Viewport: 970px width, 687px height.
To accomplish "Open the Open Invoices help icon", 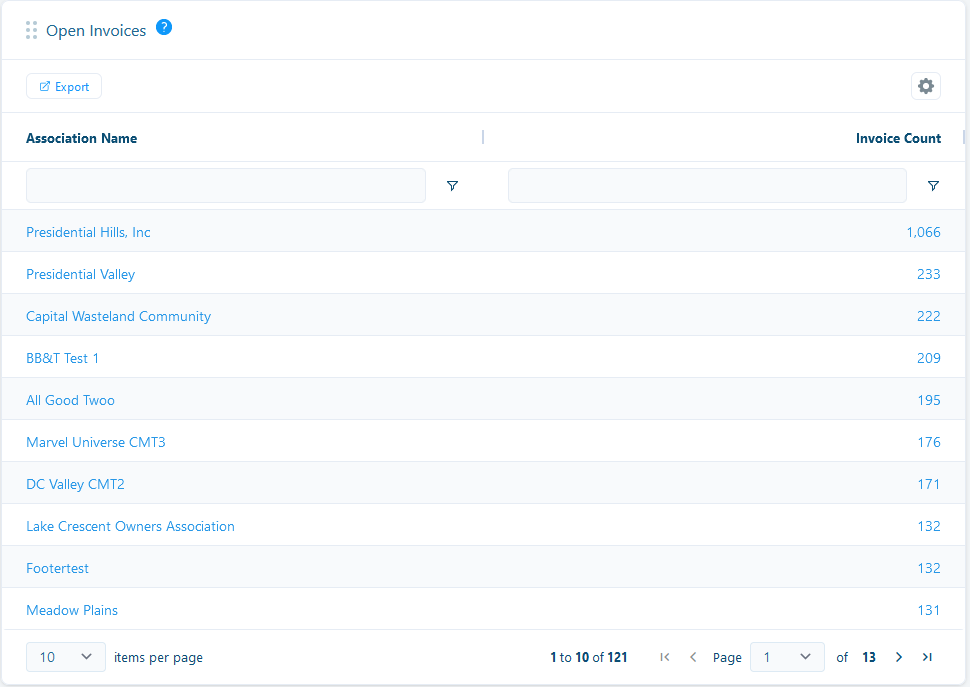I will coord(164,27).
